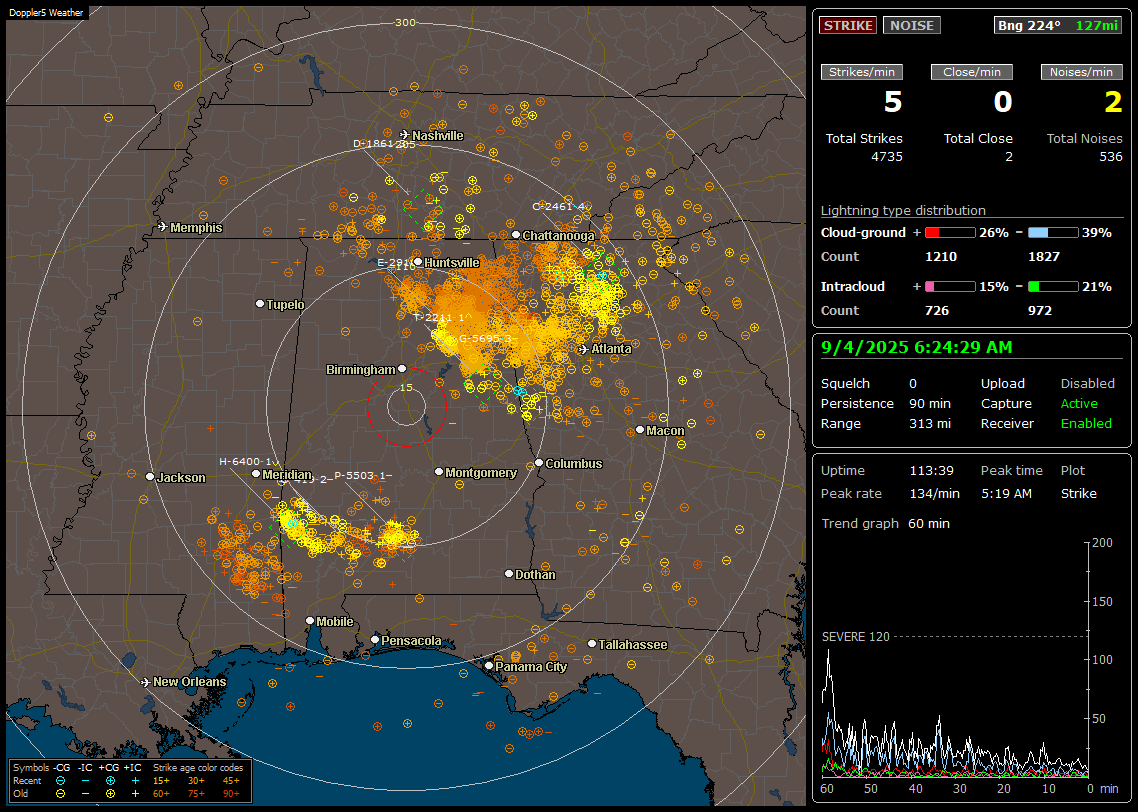
Task: Click the Tallahassee city marker
Action: (x=591, y=644)
